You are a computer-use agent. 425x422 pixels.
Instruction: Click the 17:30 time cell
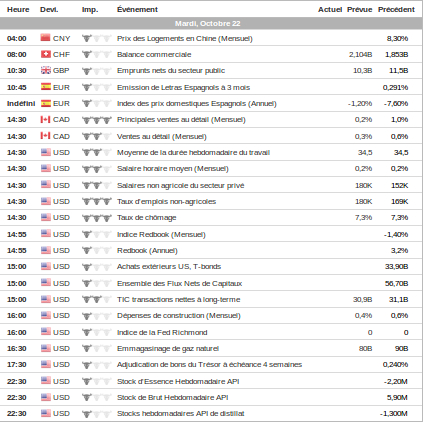[x=17, y=365]
